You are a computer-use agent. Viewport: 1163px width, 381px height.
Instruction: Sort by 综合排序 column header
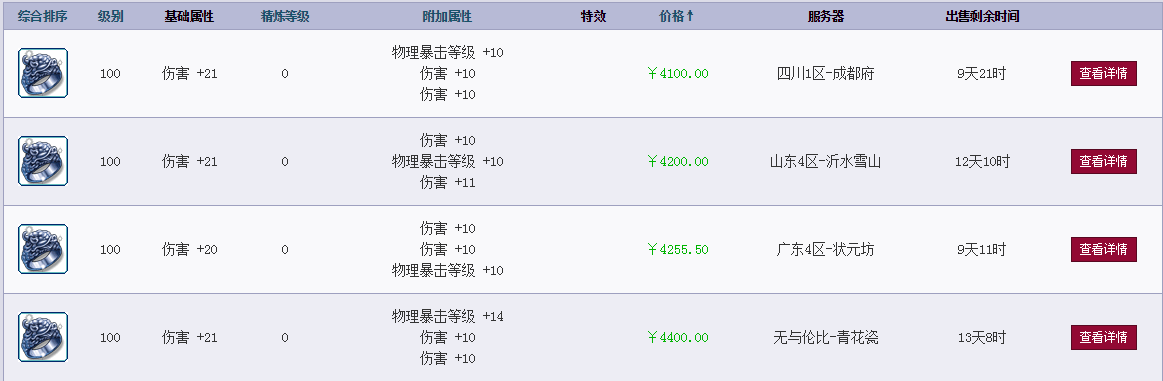[x=42, y=16]
